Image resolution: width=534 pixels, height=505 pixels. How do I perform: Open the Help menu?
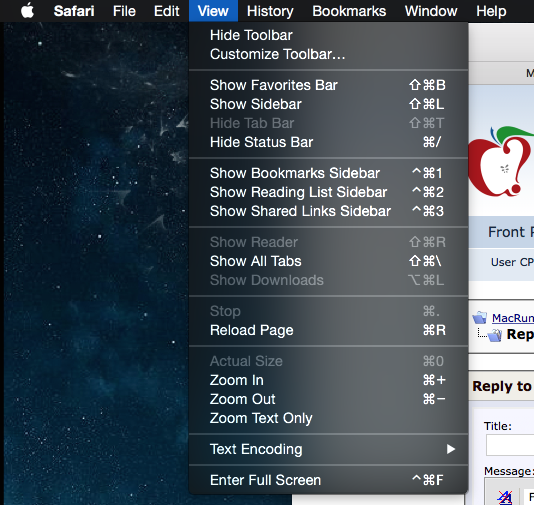(x=491, y=11)
